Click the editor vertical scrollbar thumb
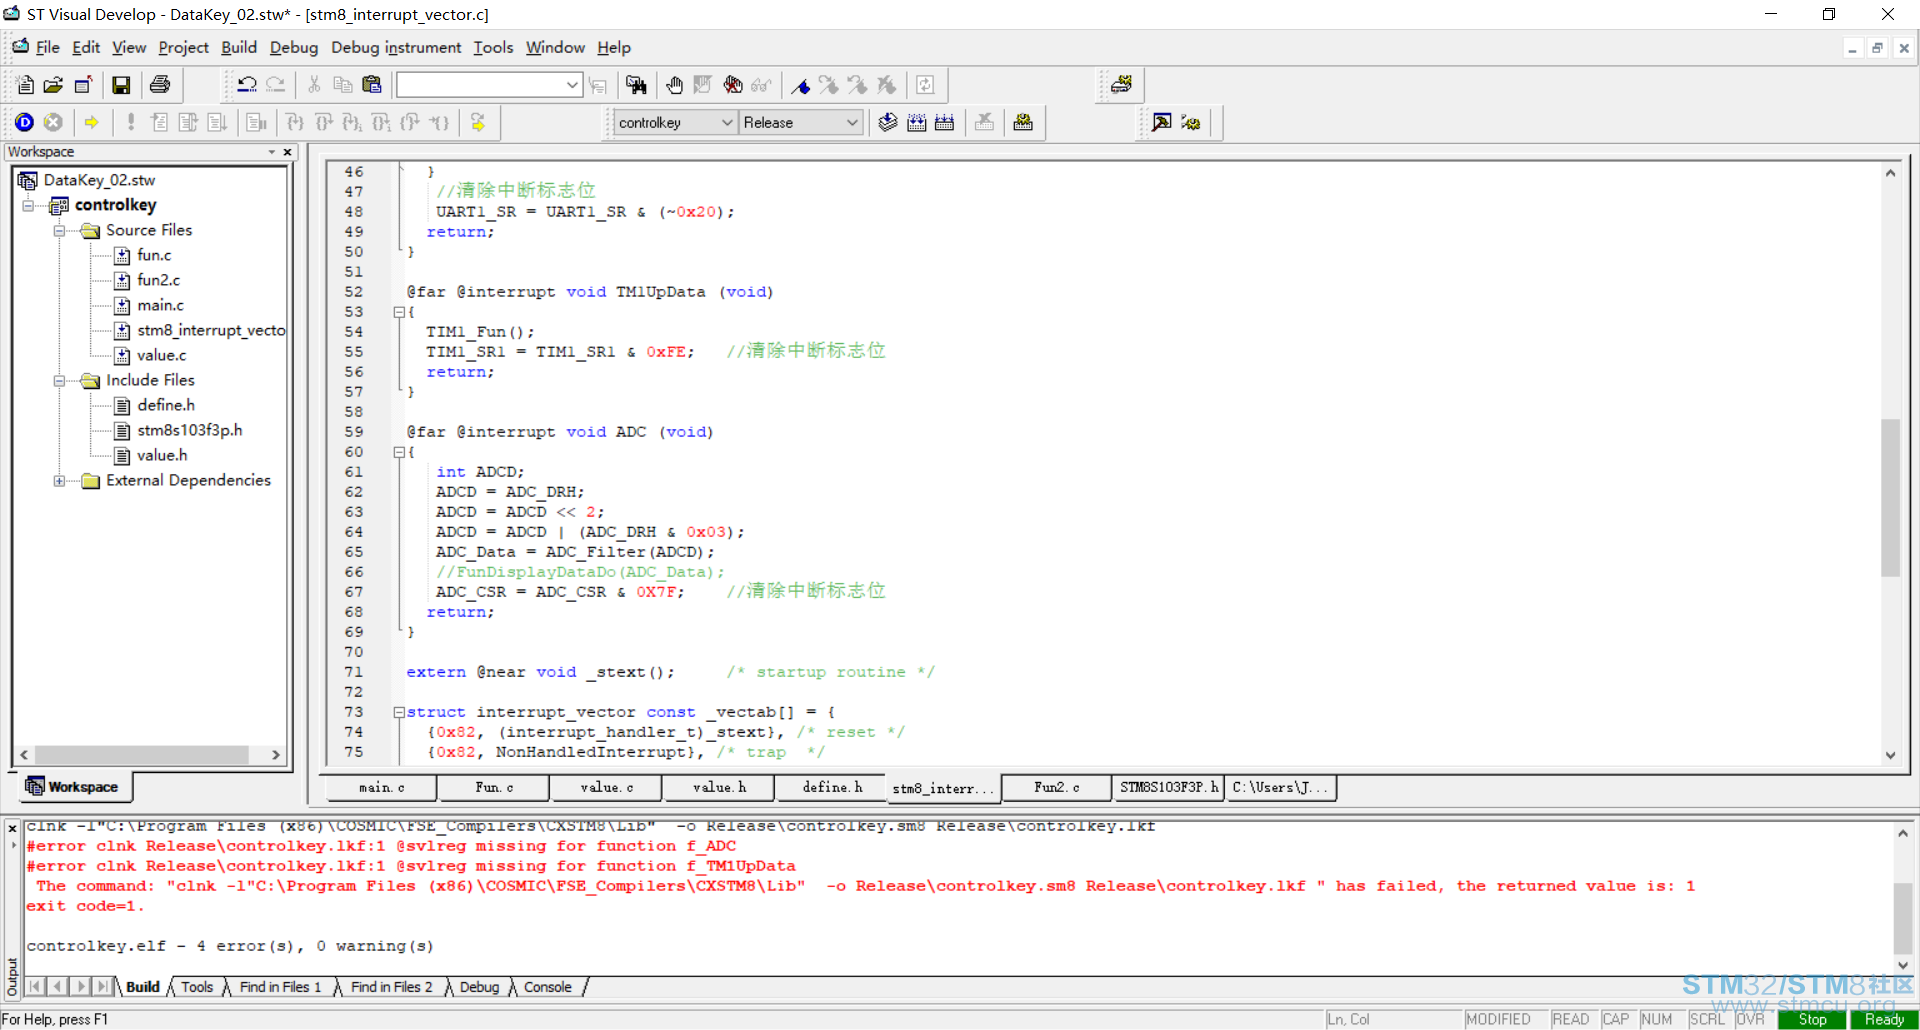 click(x=1890, y=497)
